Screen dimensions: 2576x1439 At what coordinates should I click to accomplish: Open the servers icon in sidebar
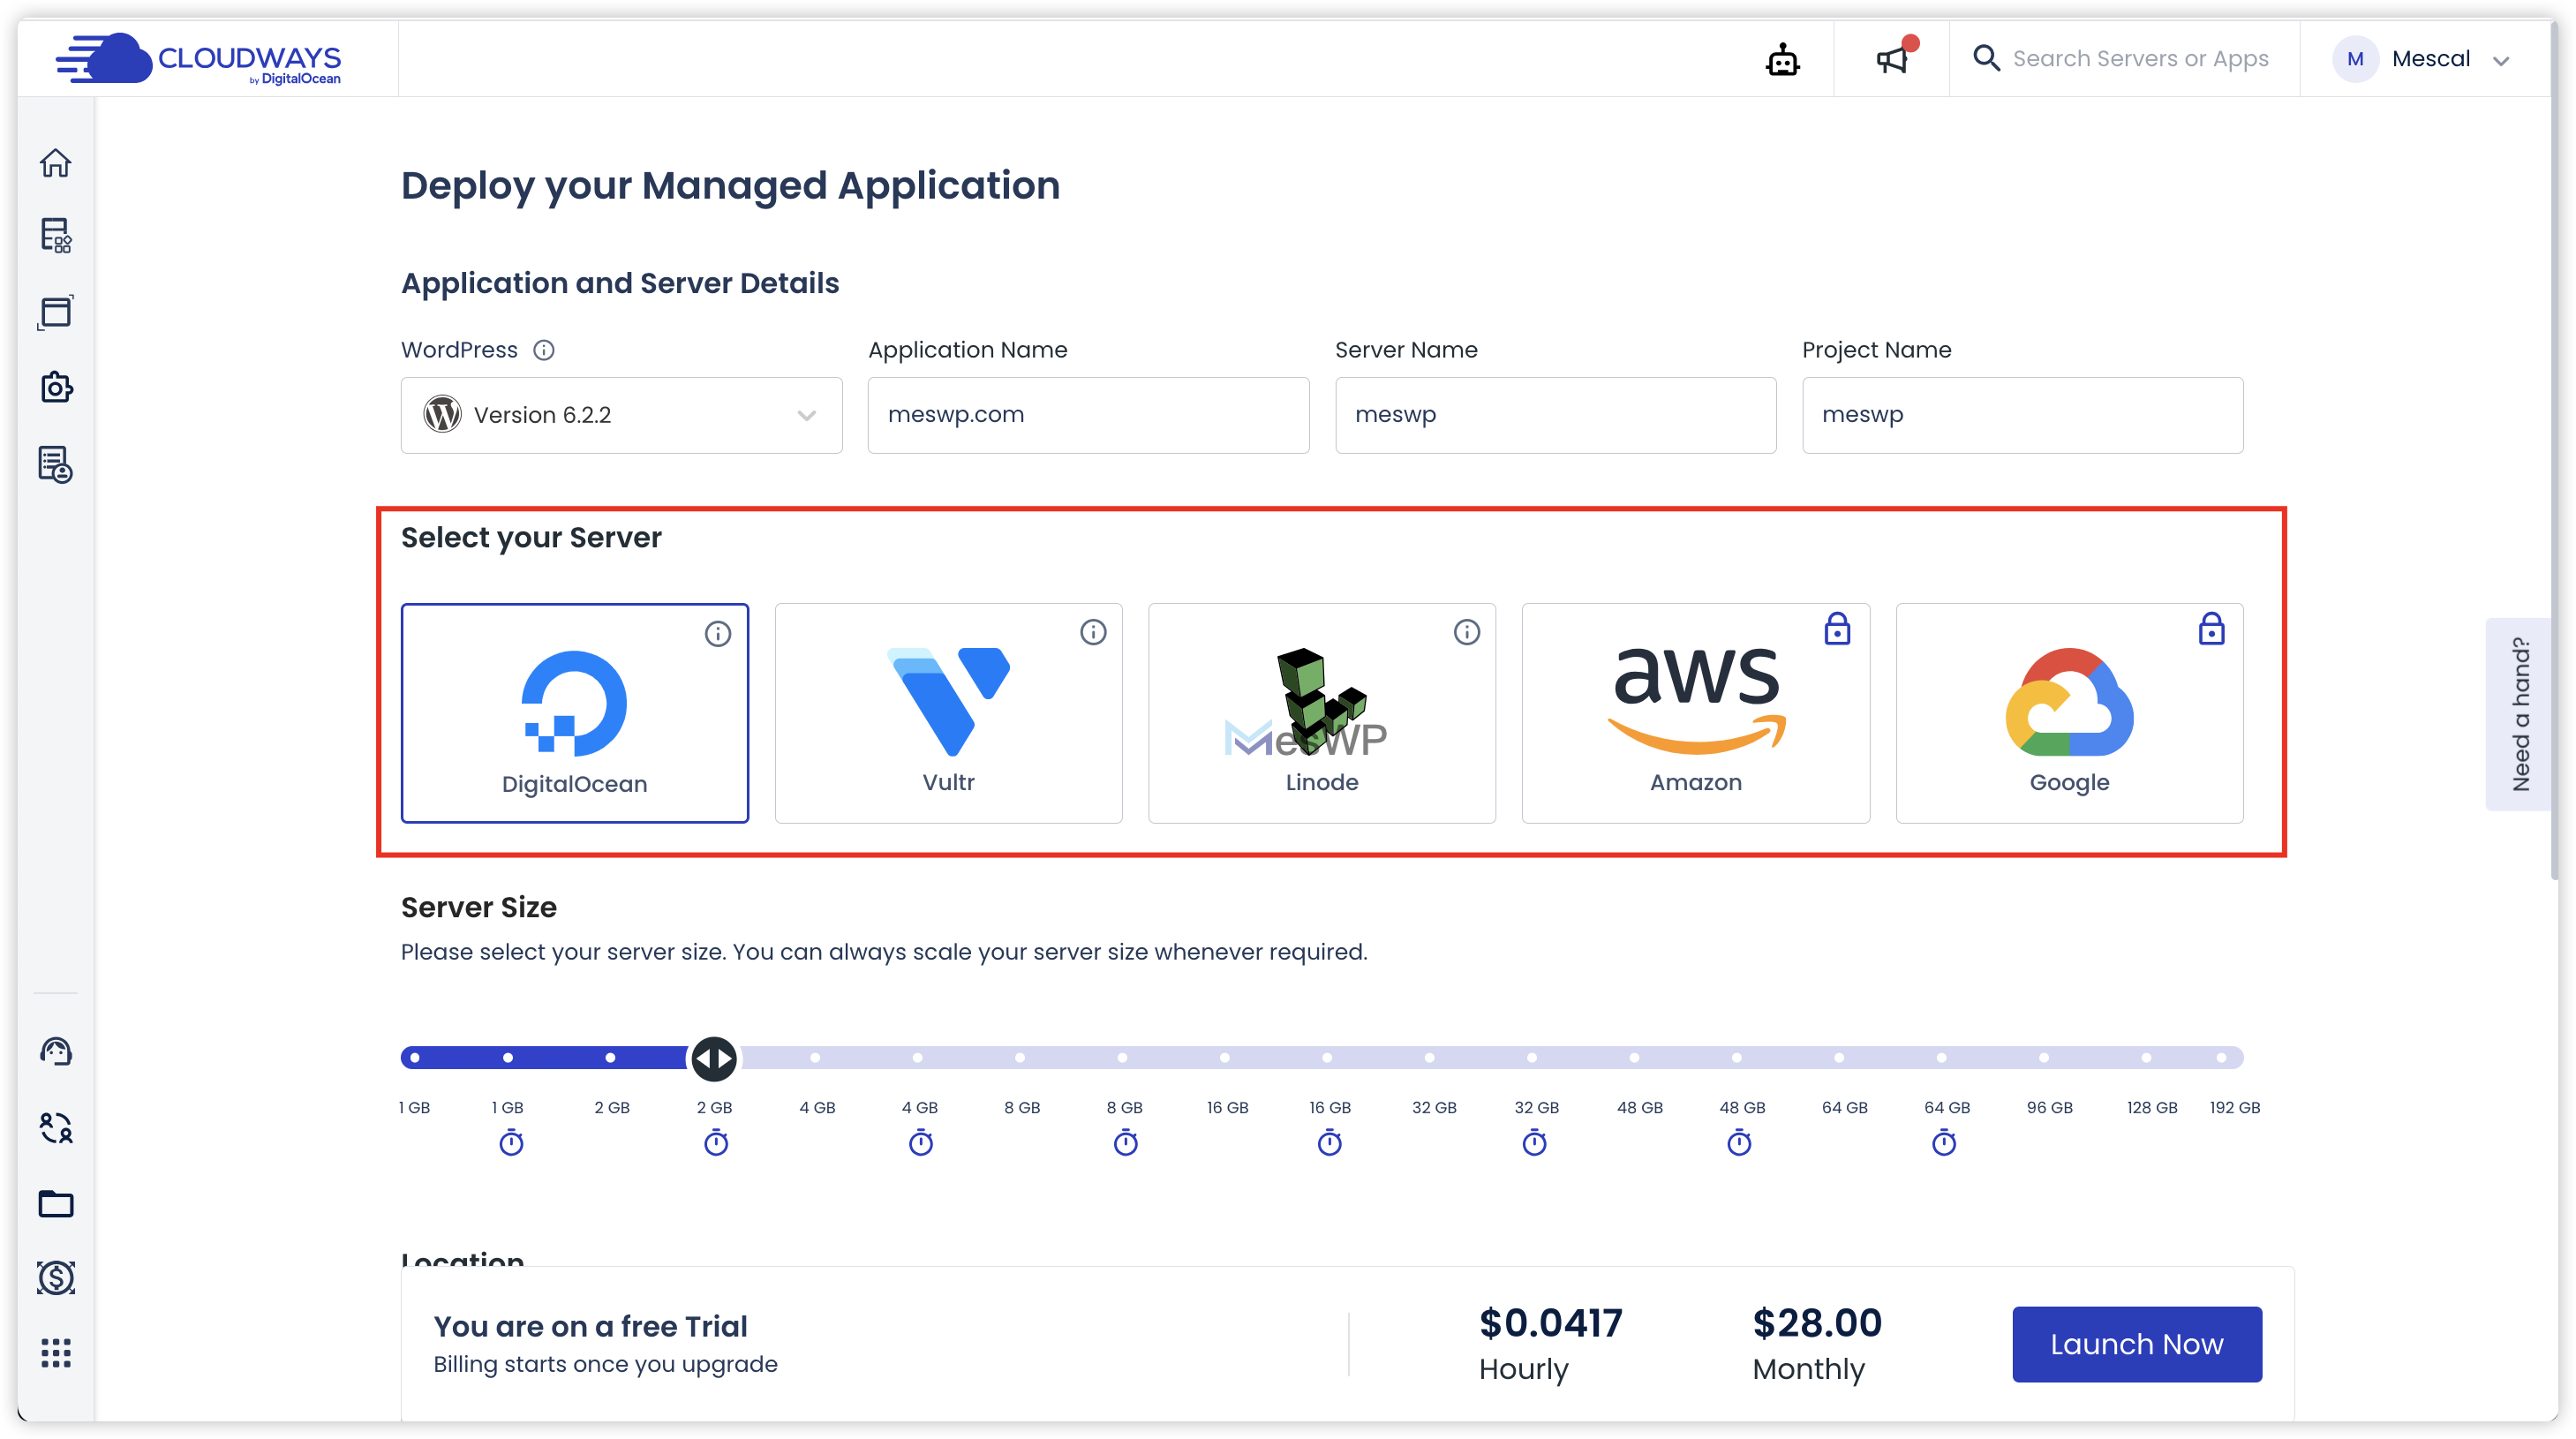pyautogui.click(x=56, y=236)
